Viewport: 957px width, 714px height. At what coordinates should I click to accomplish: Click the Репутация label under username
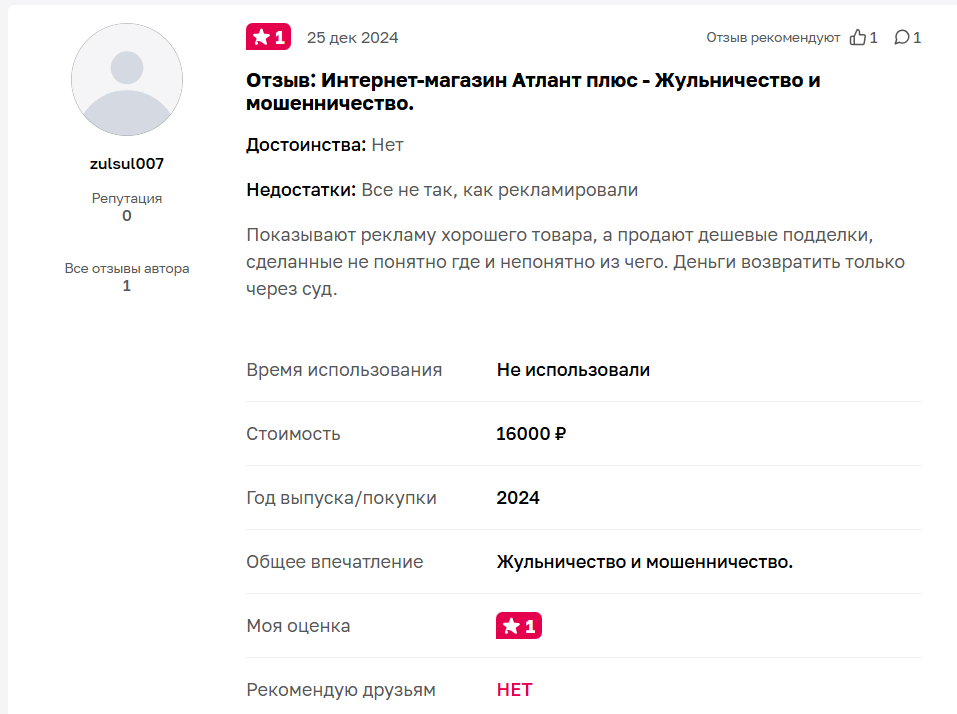127,198
